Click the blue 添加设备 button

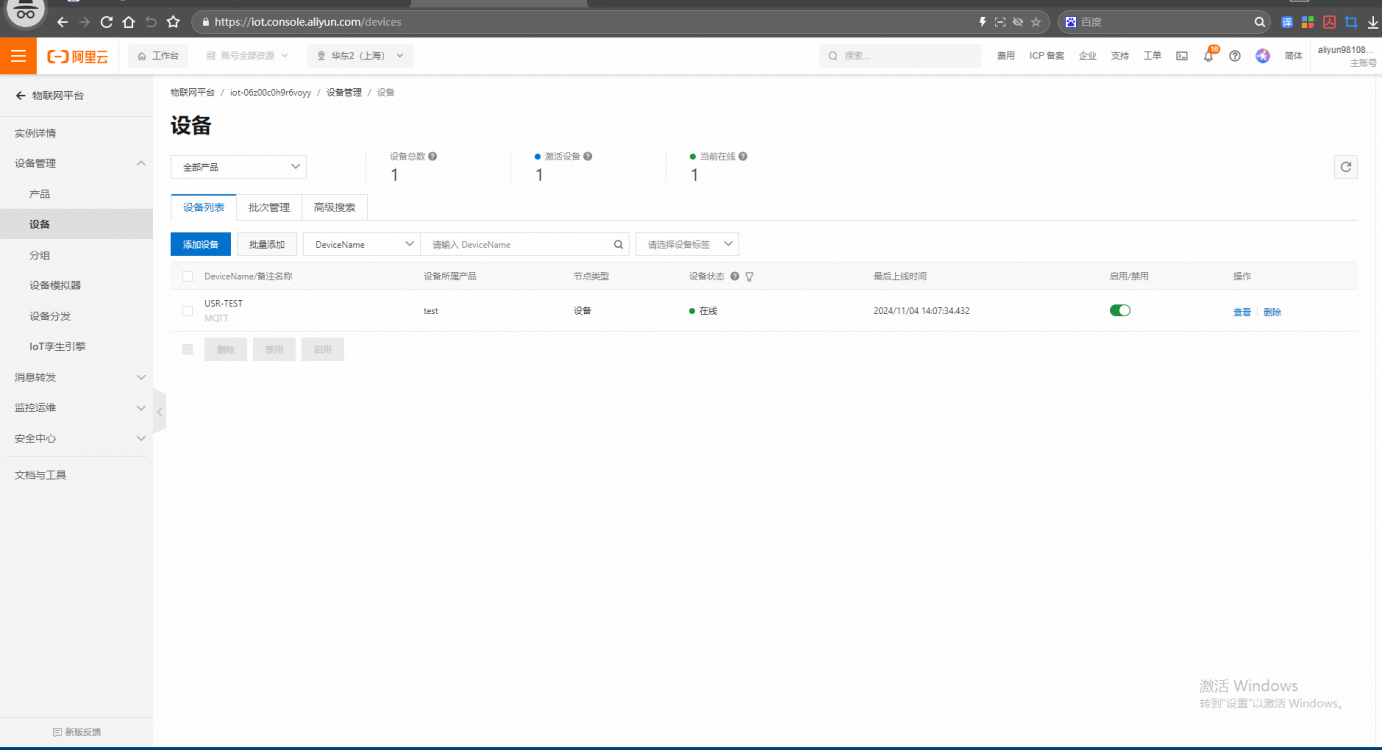coord(201,244)
